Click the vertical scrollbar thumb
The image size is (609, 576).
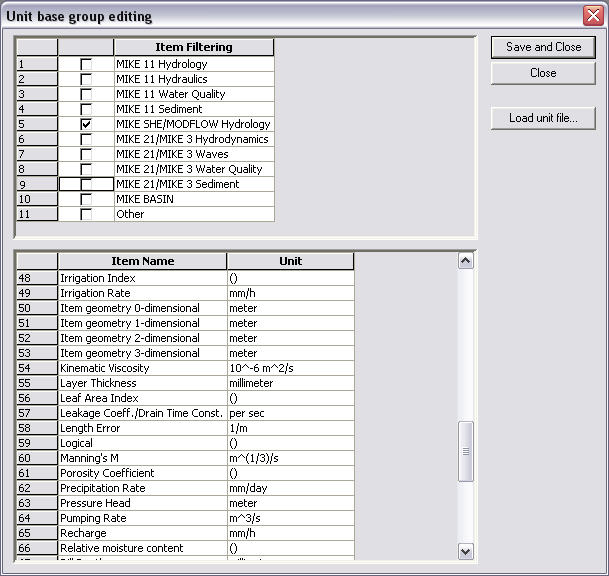point(465,451)
